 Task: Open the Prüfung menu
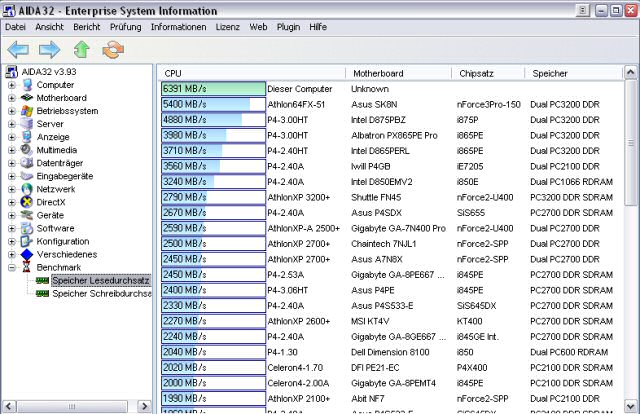(x=125, y=27)
